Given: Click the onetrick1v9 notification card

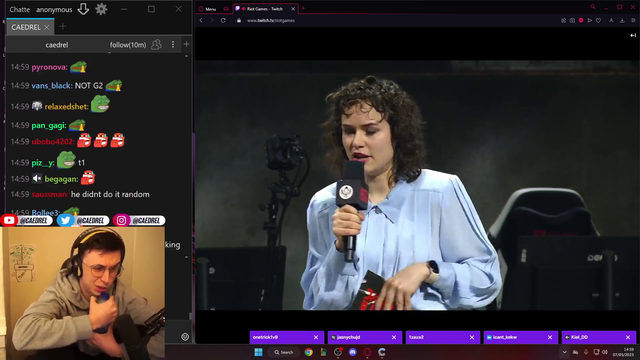Looking at the screenshot, I should click(x=287, y=337).
